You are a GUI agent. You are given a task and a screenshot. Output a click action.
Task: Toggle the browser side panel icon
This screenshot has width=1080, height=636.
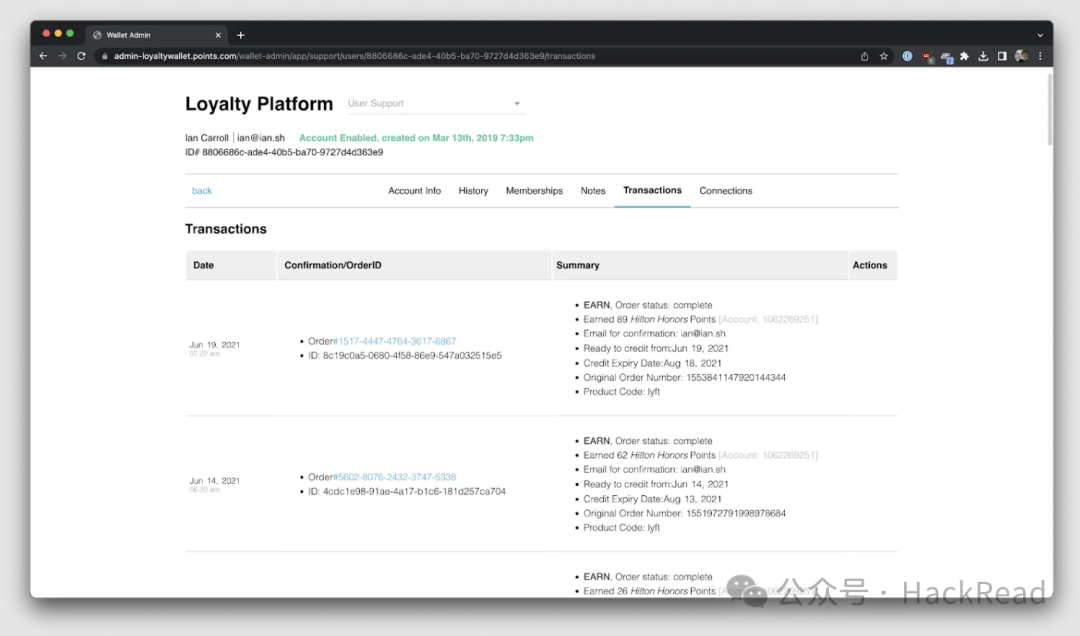[1002, 56]
